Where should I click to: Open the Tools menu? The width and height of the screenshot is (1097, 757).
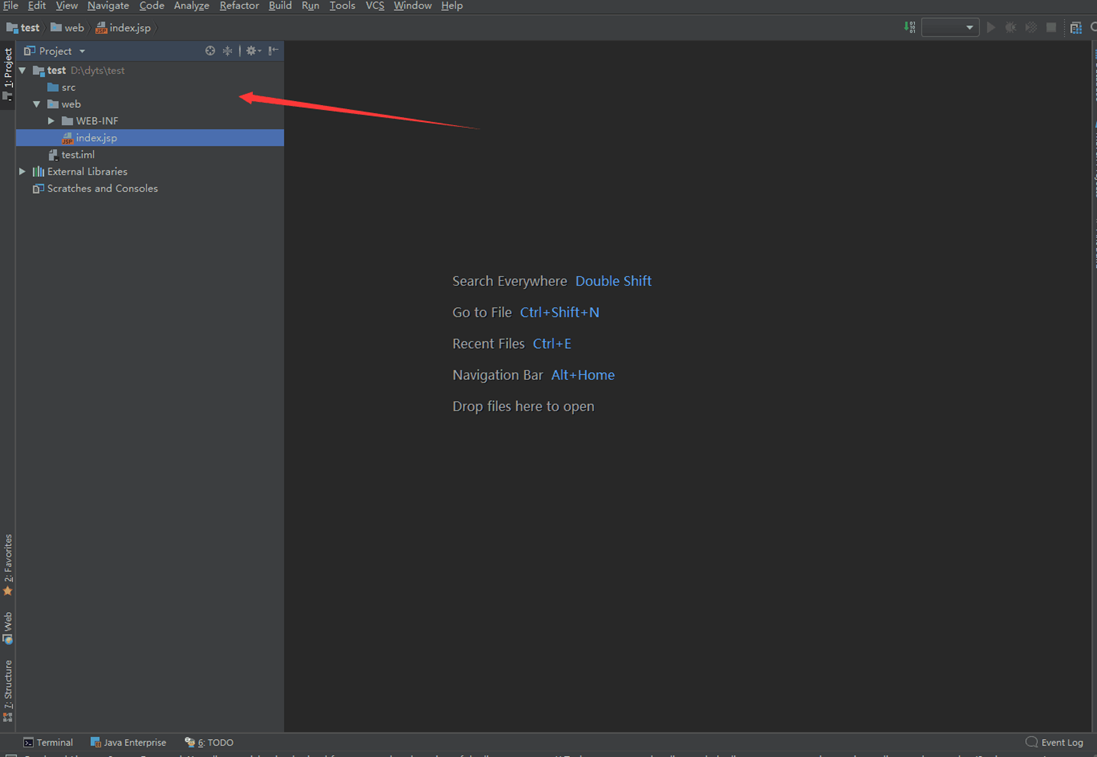pos(342,6)
